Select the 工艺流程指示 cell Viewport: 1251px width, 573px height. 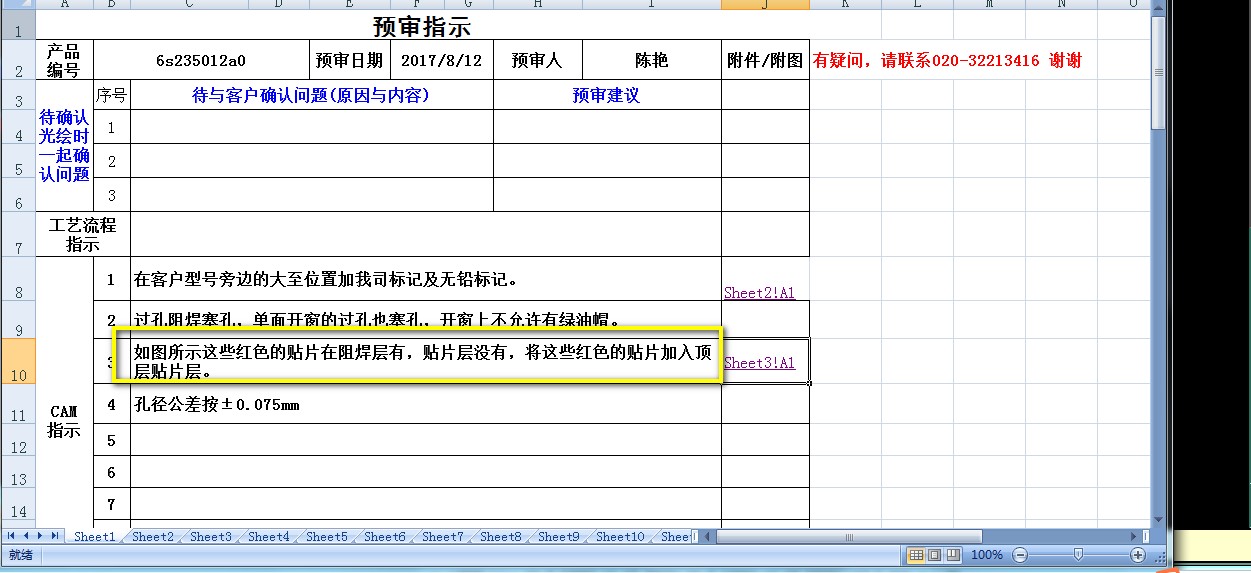(83, 234)
